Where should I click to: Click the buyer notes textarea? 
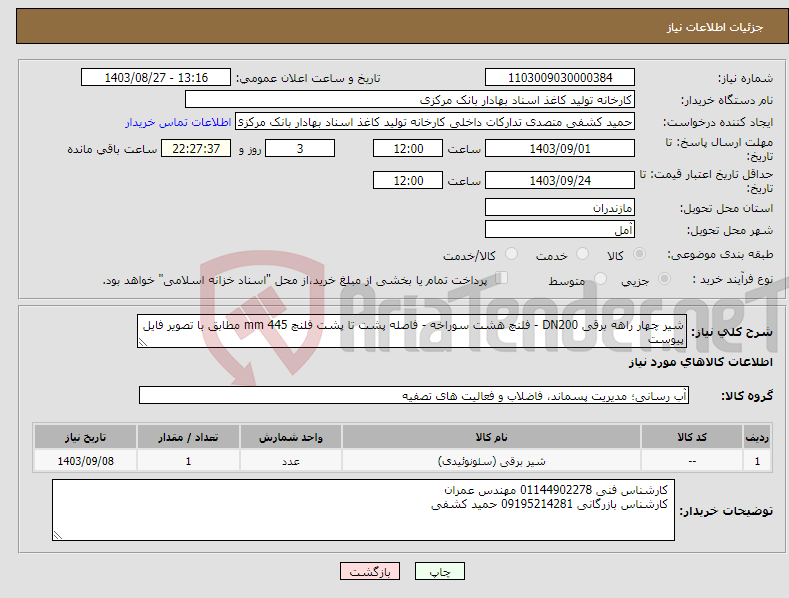(363, 510)
